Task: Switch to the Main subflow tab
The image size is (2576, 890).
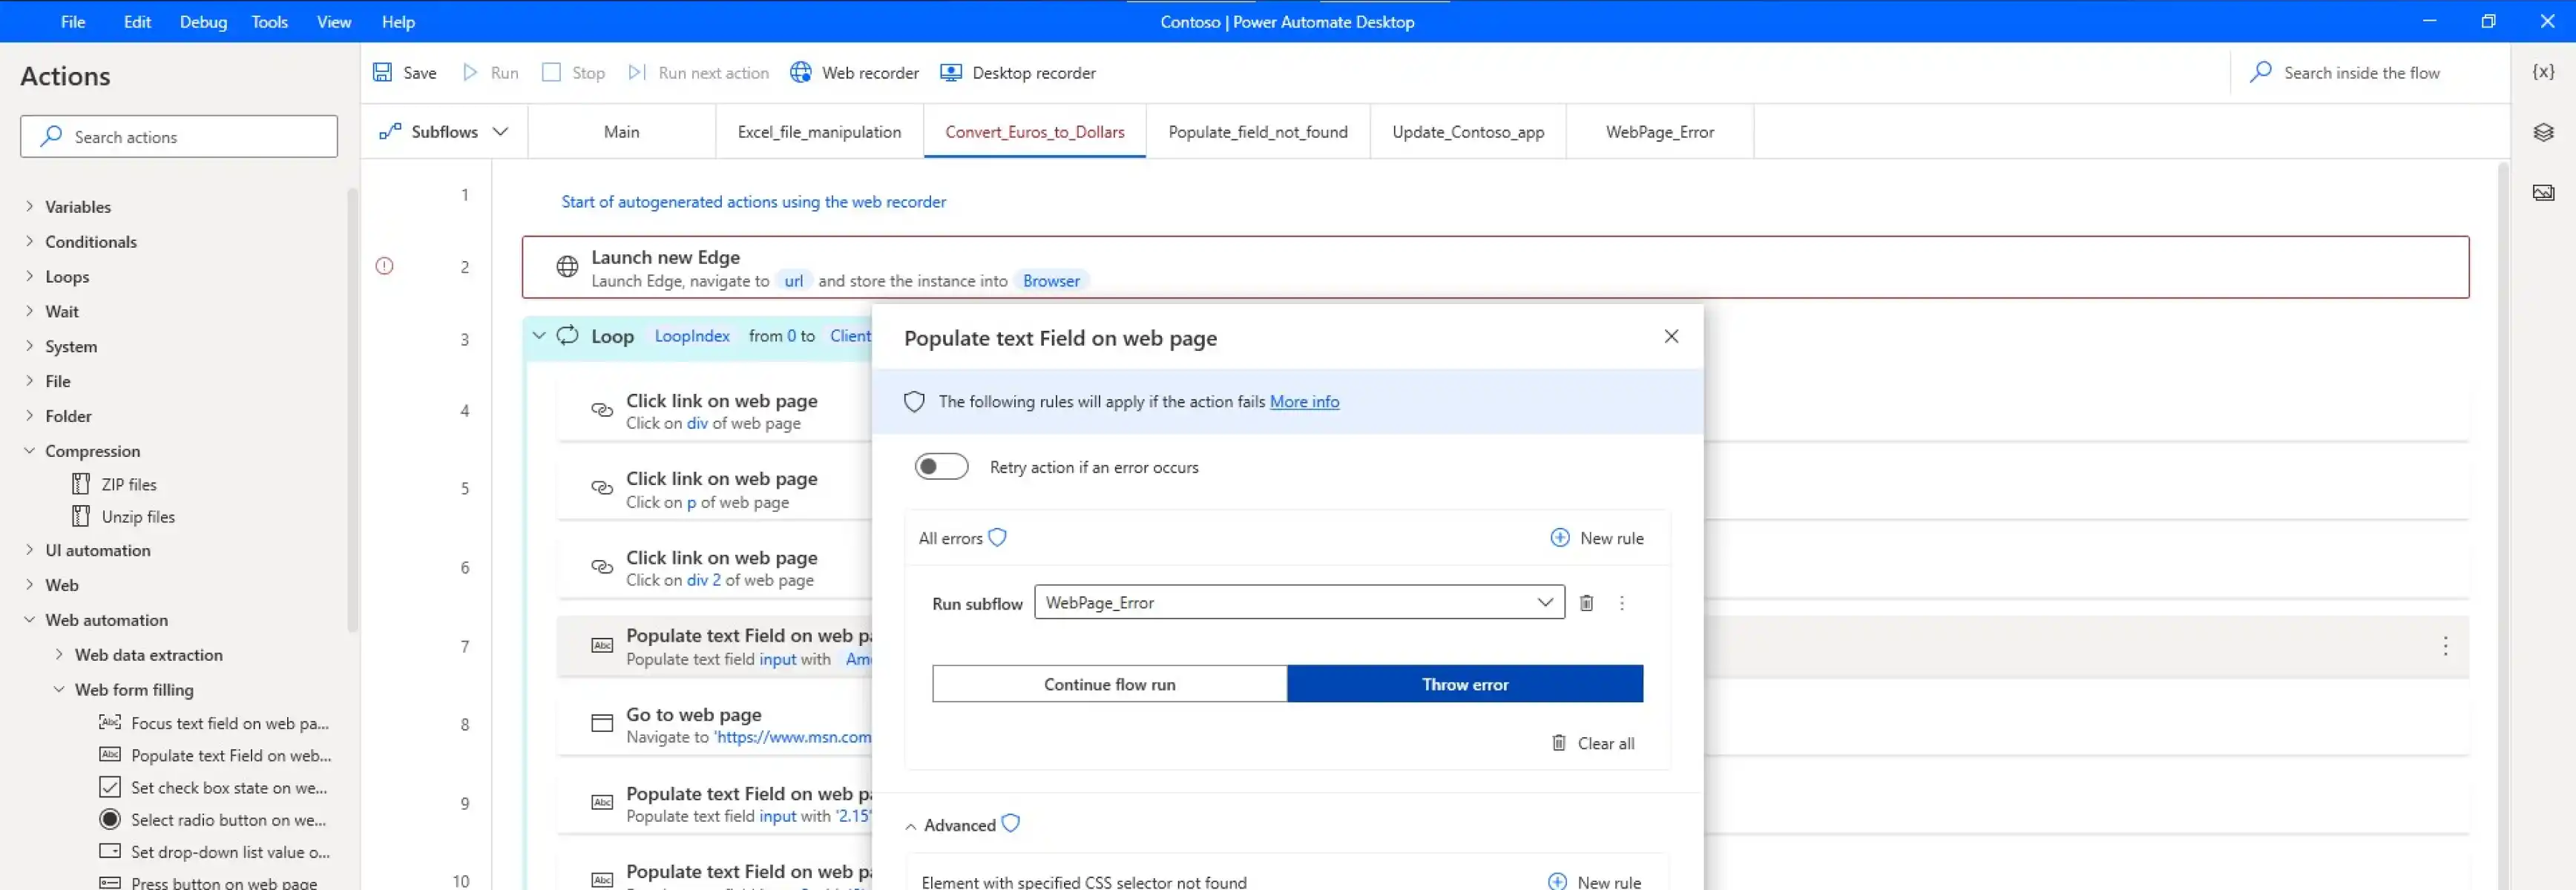Action: tap(621, 131)
